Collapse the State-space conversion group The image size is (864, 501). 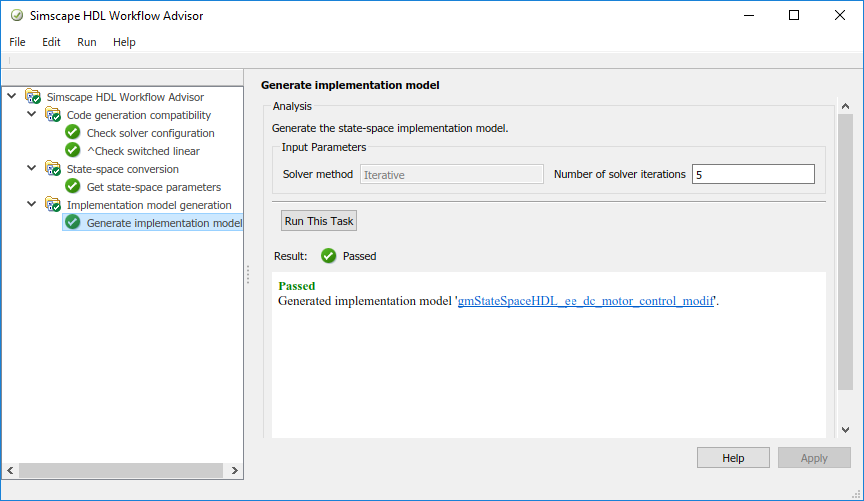point(32,169)
